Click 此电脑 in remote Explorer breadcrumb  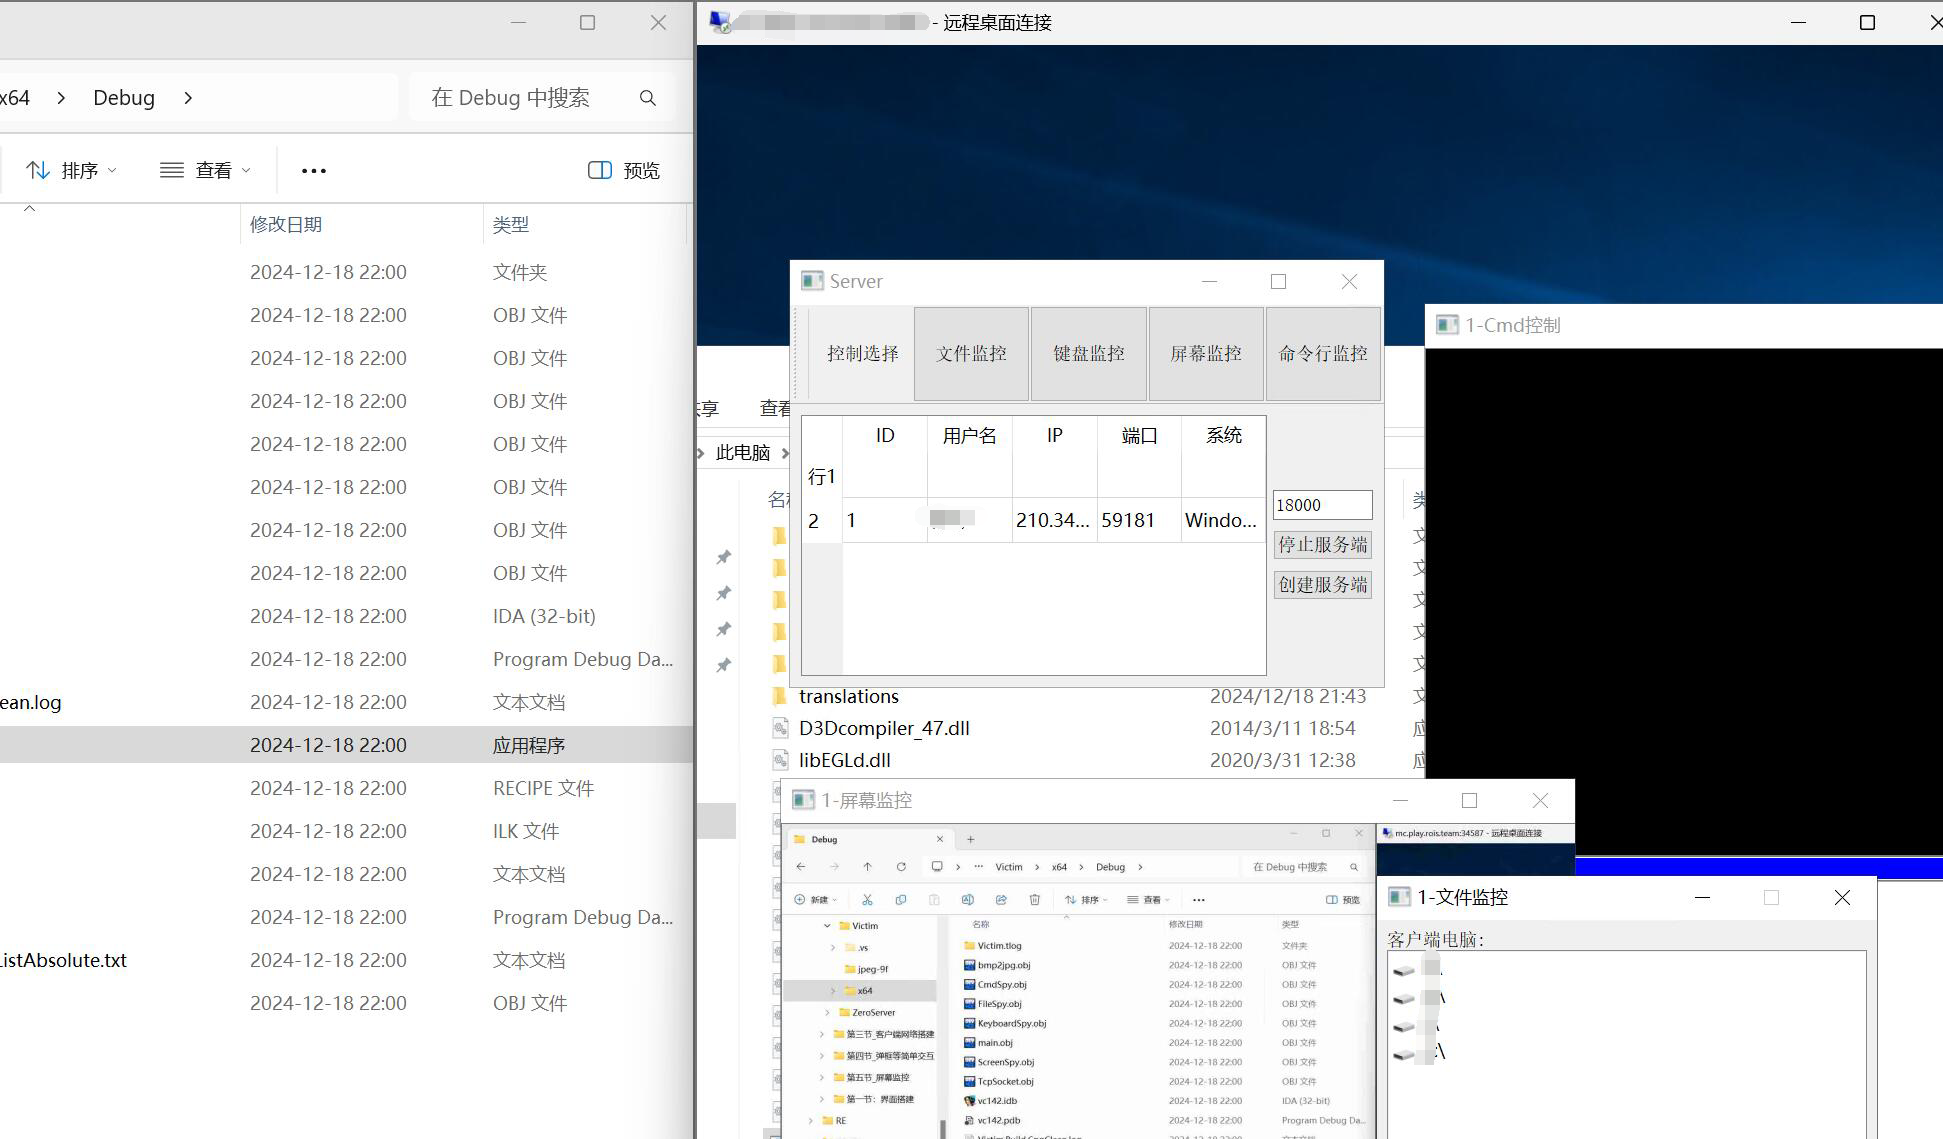[743, 453]
